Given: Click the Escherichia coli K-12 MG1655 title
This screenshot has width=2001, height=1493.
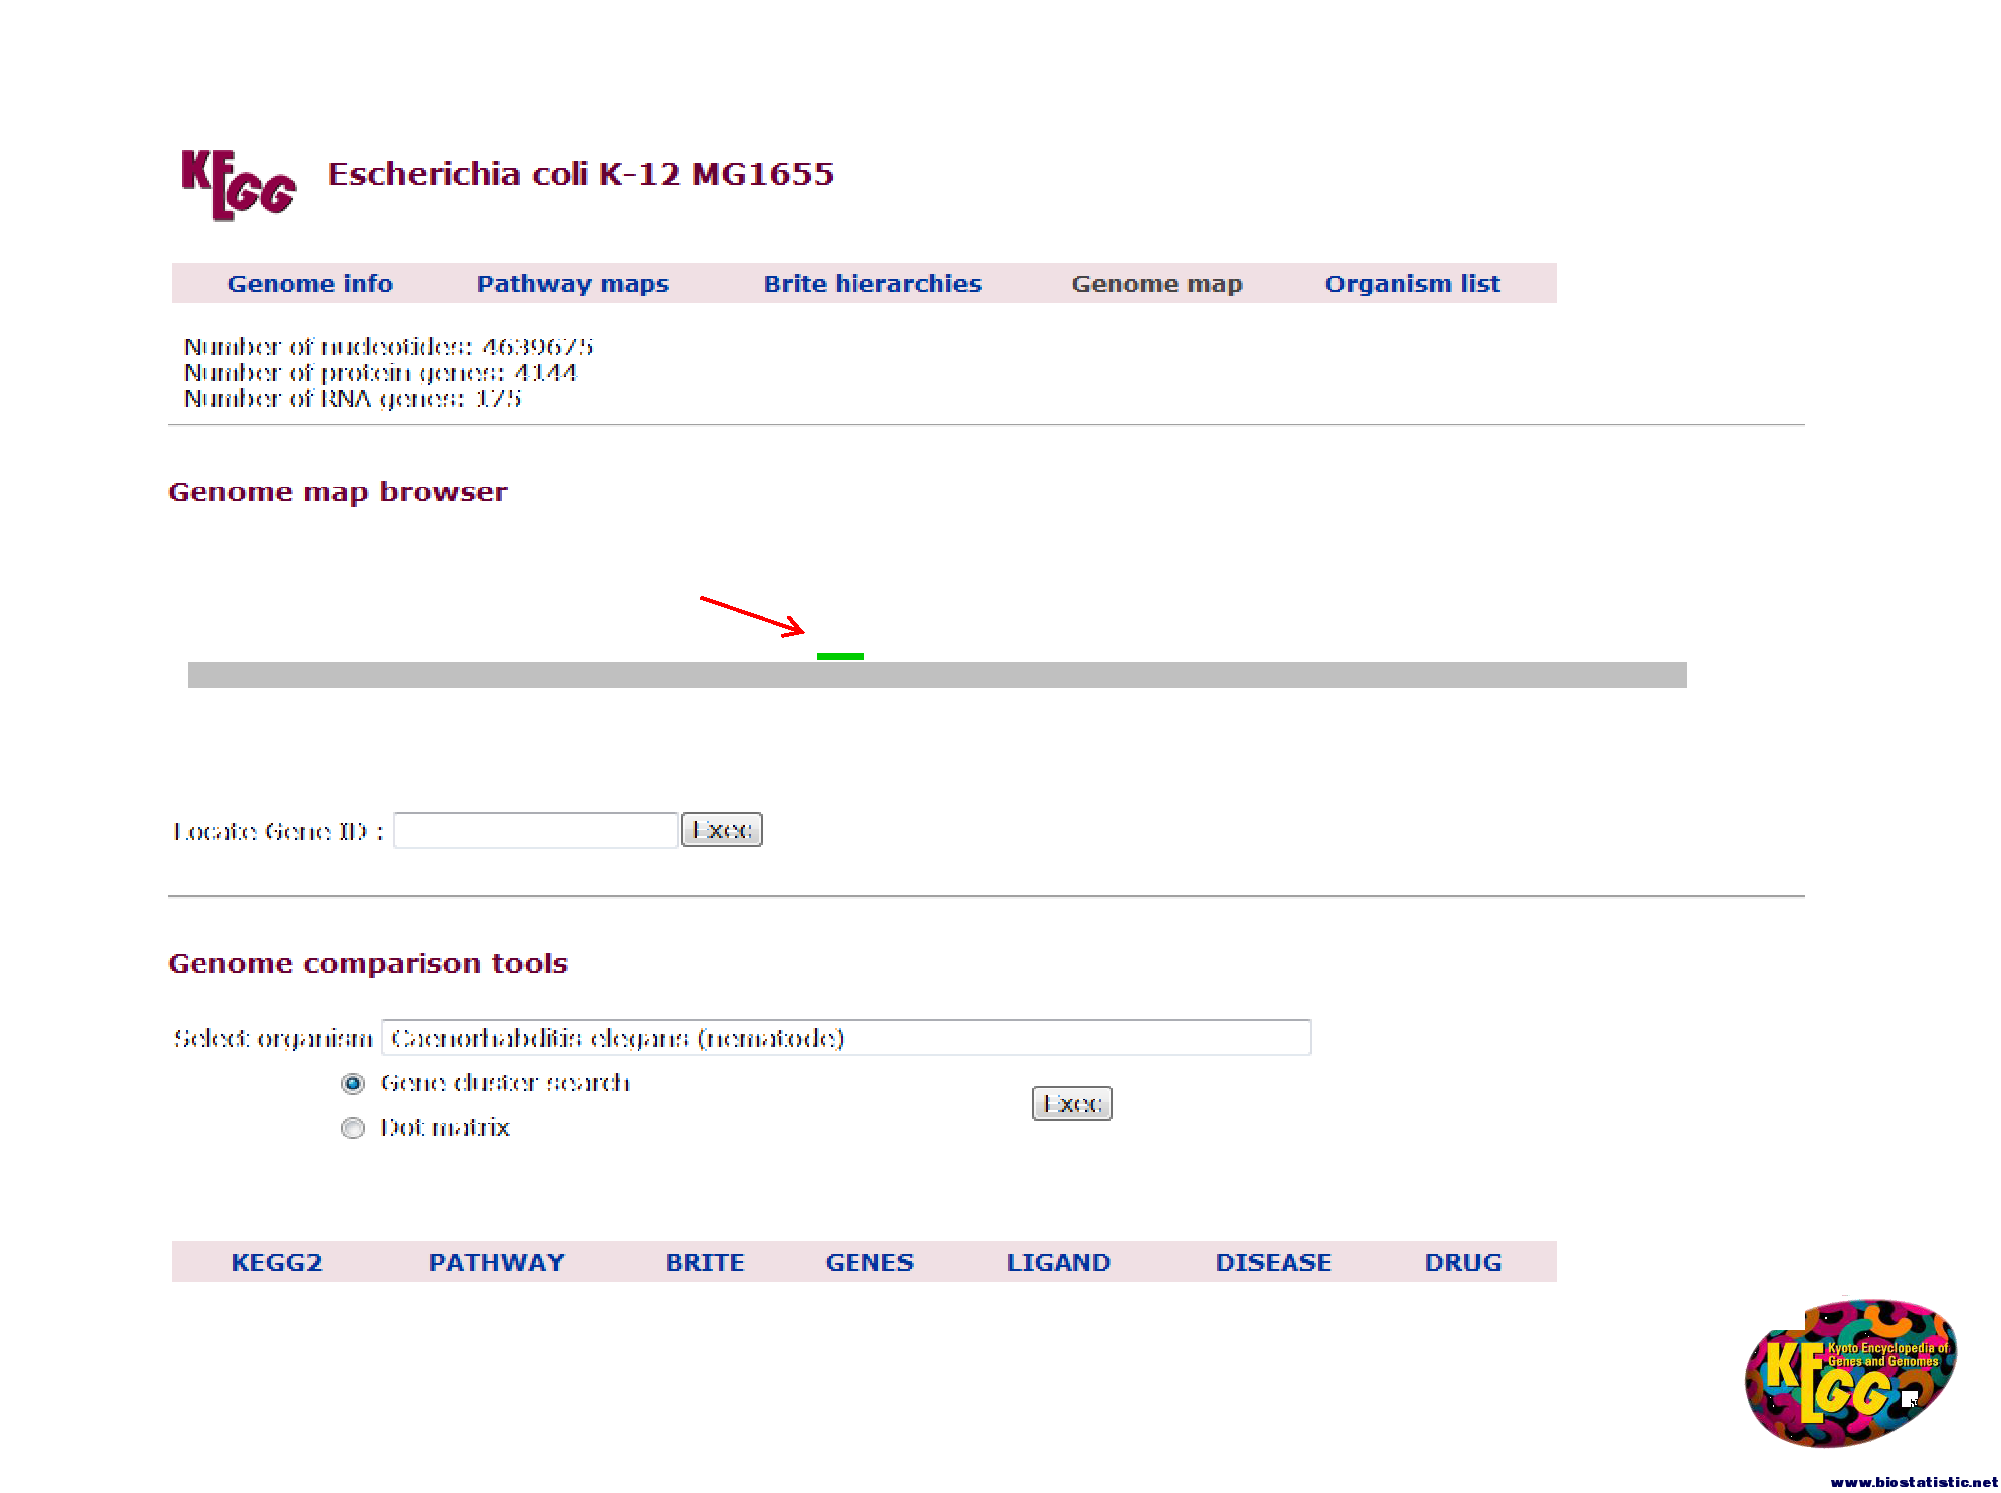Looking at the screenshot, I should coord(581,174).
